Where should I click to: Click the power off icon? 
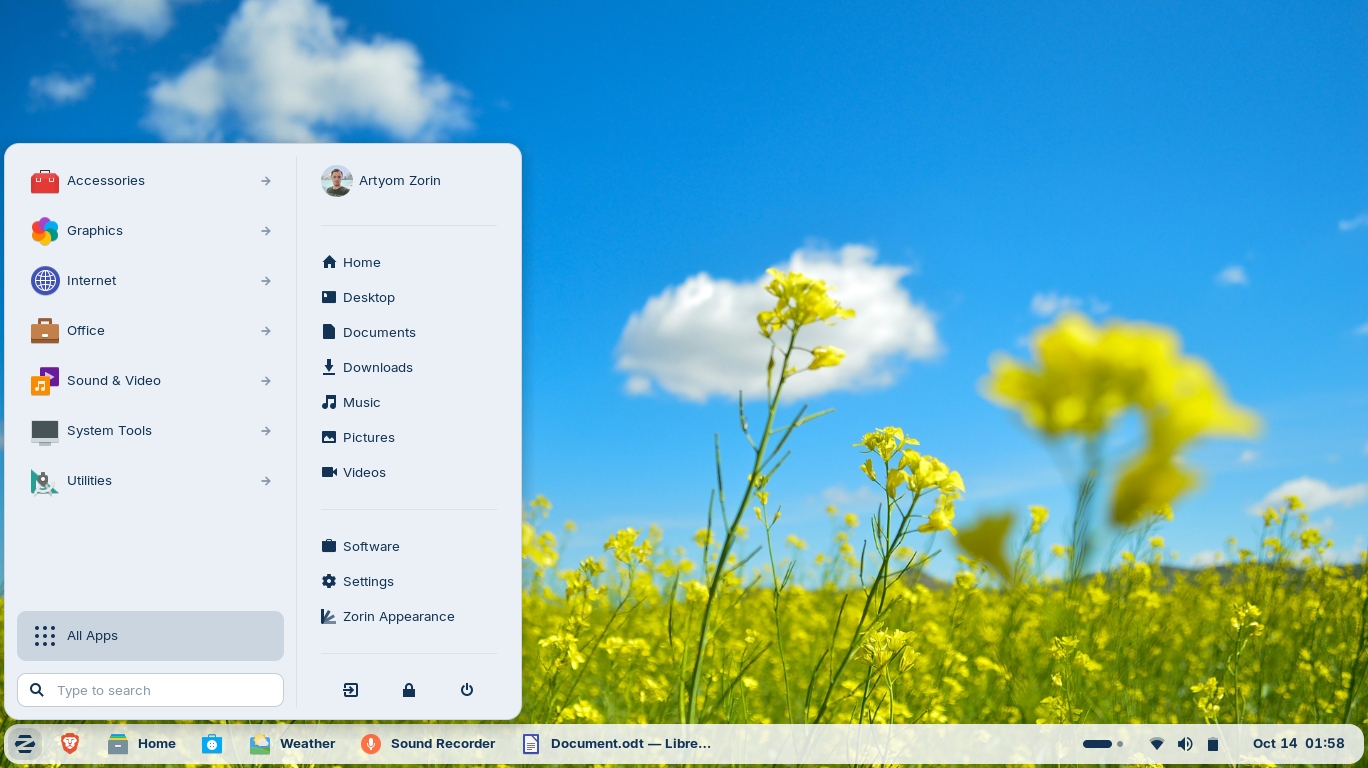coord(466,690)
